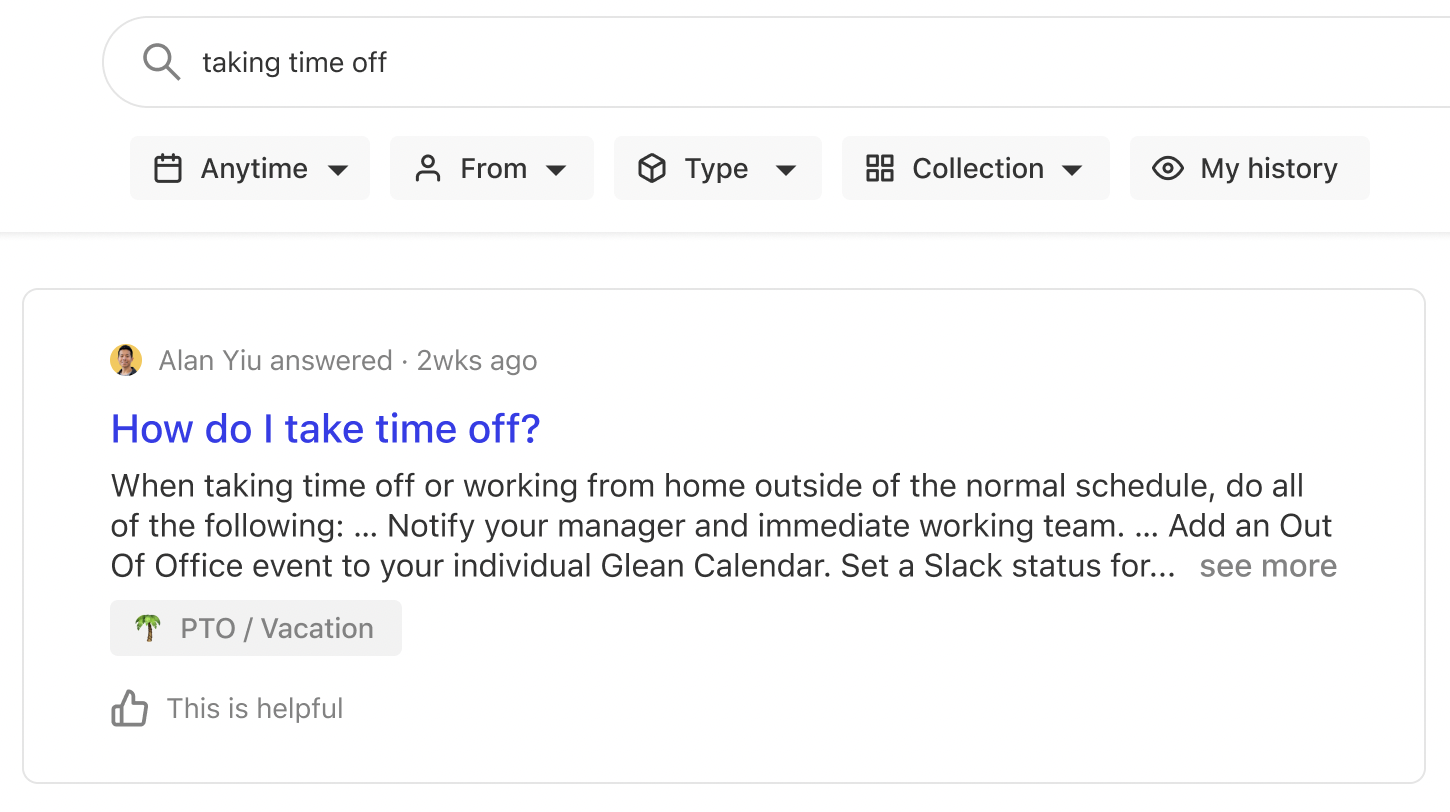This screenshot has width=1450, height=812.
Task: Expand the Collection dropdown
Action: click(975, 168)
